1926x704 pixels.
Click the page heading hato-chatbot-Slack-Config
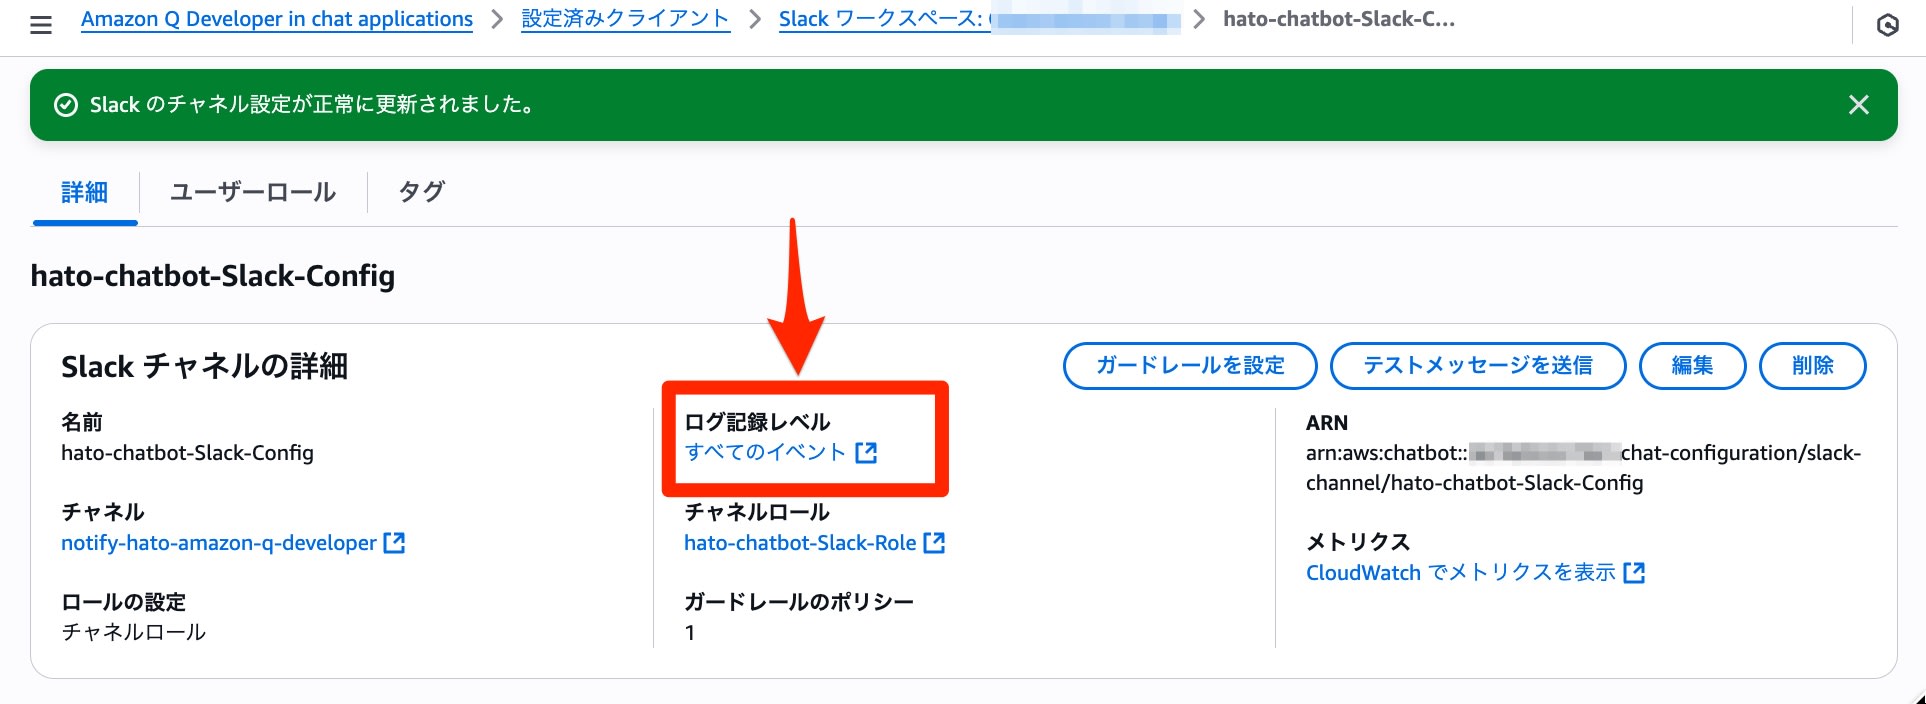click(213, 276)
